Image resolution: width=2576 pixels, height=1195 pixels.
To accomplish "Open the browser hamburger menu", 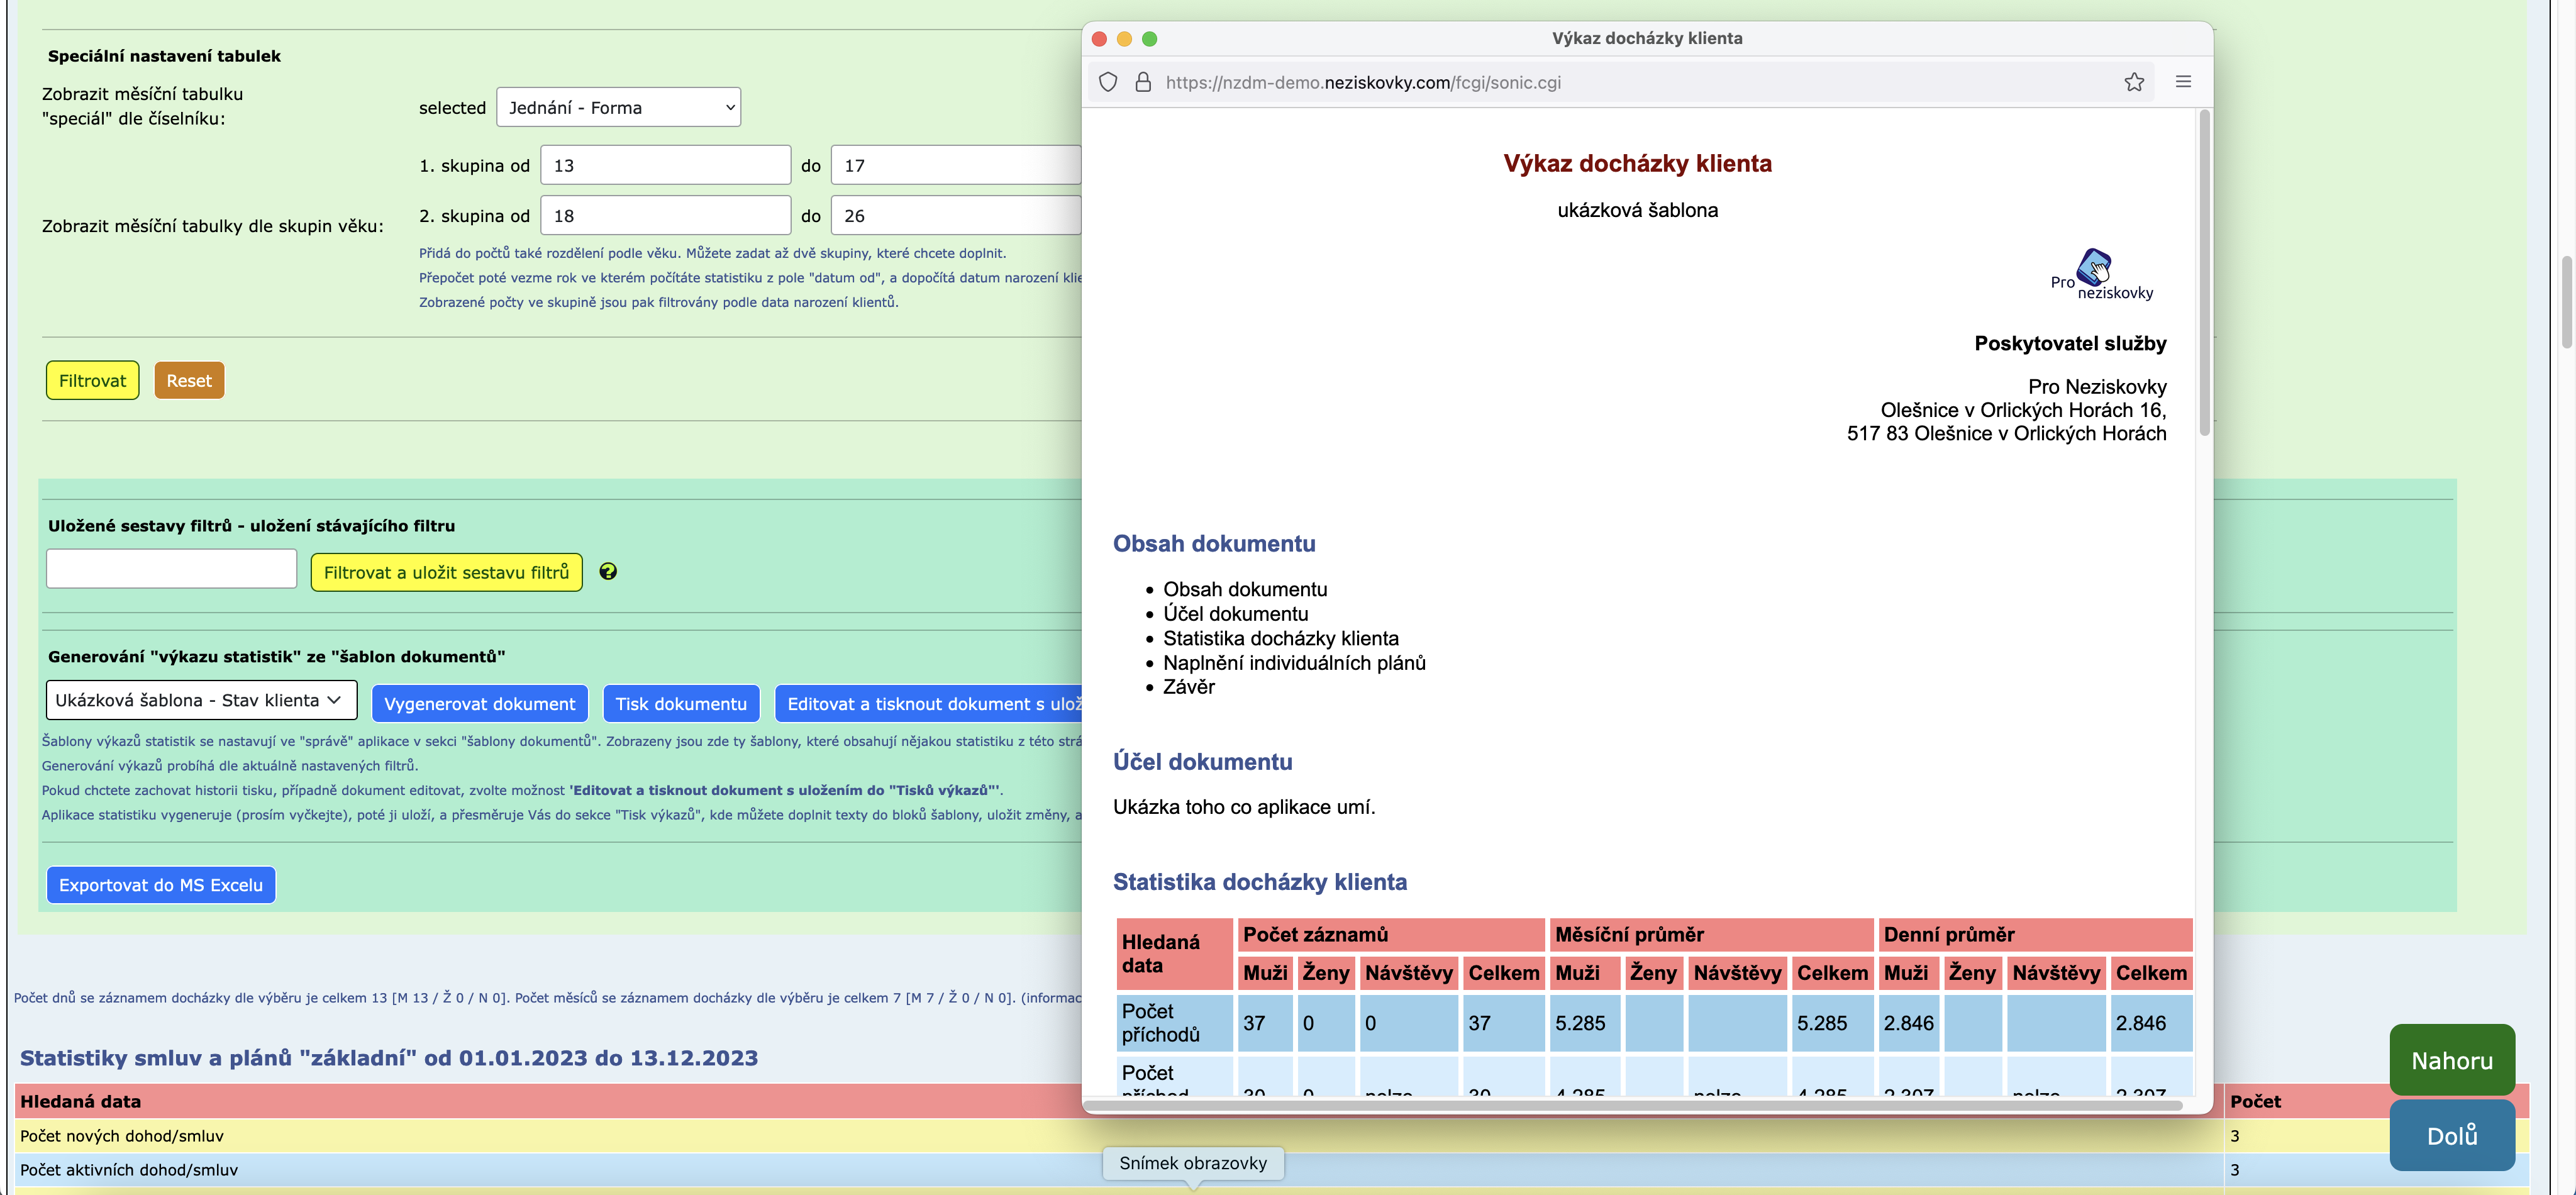I will (x=2183, y=82).
